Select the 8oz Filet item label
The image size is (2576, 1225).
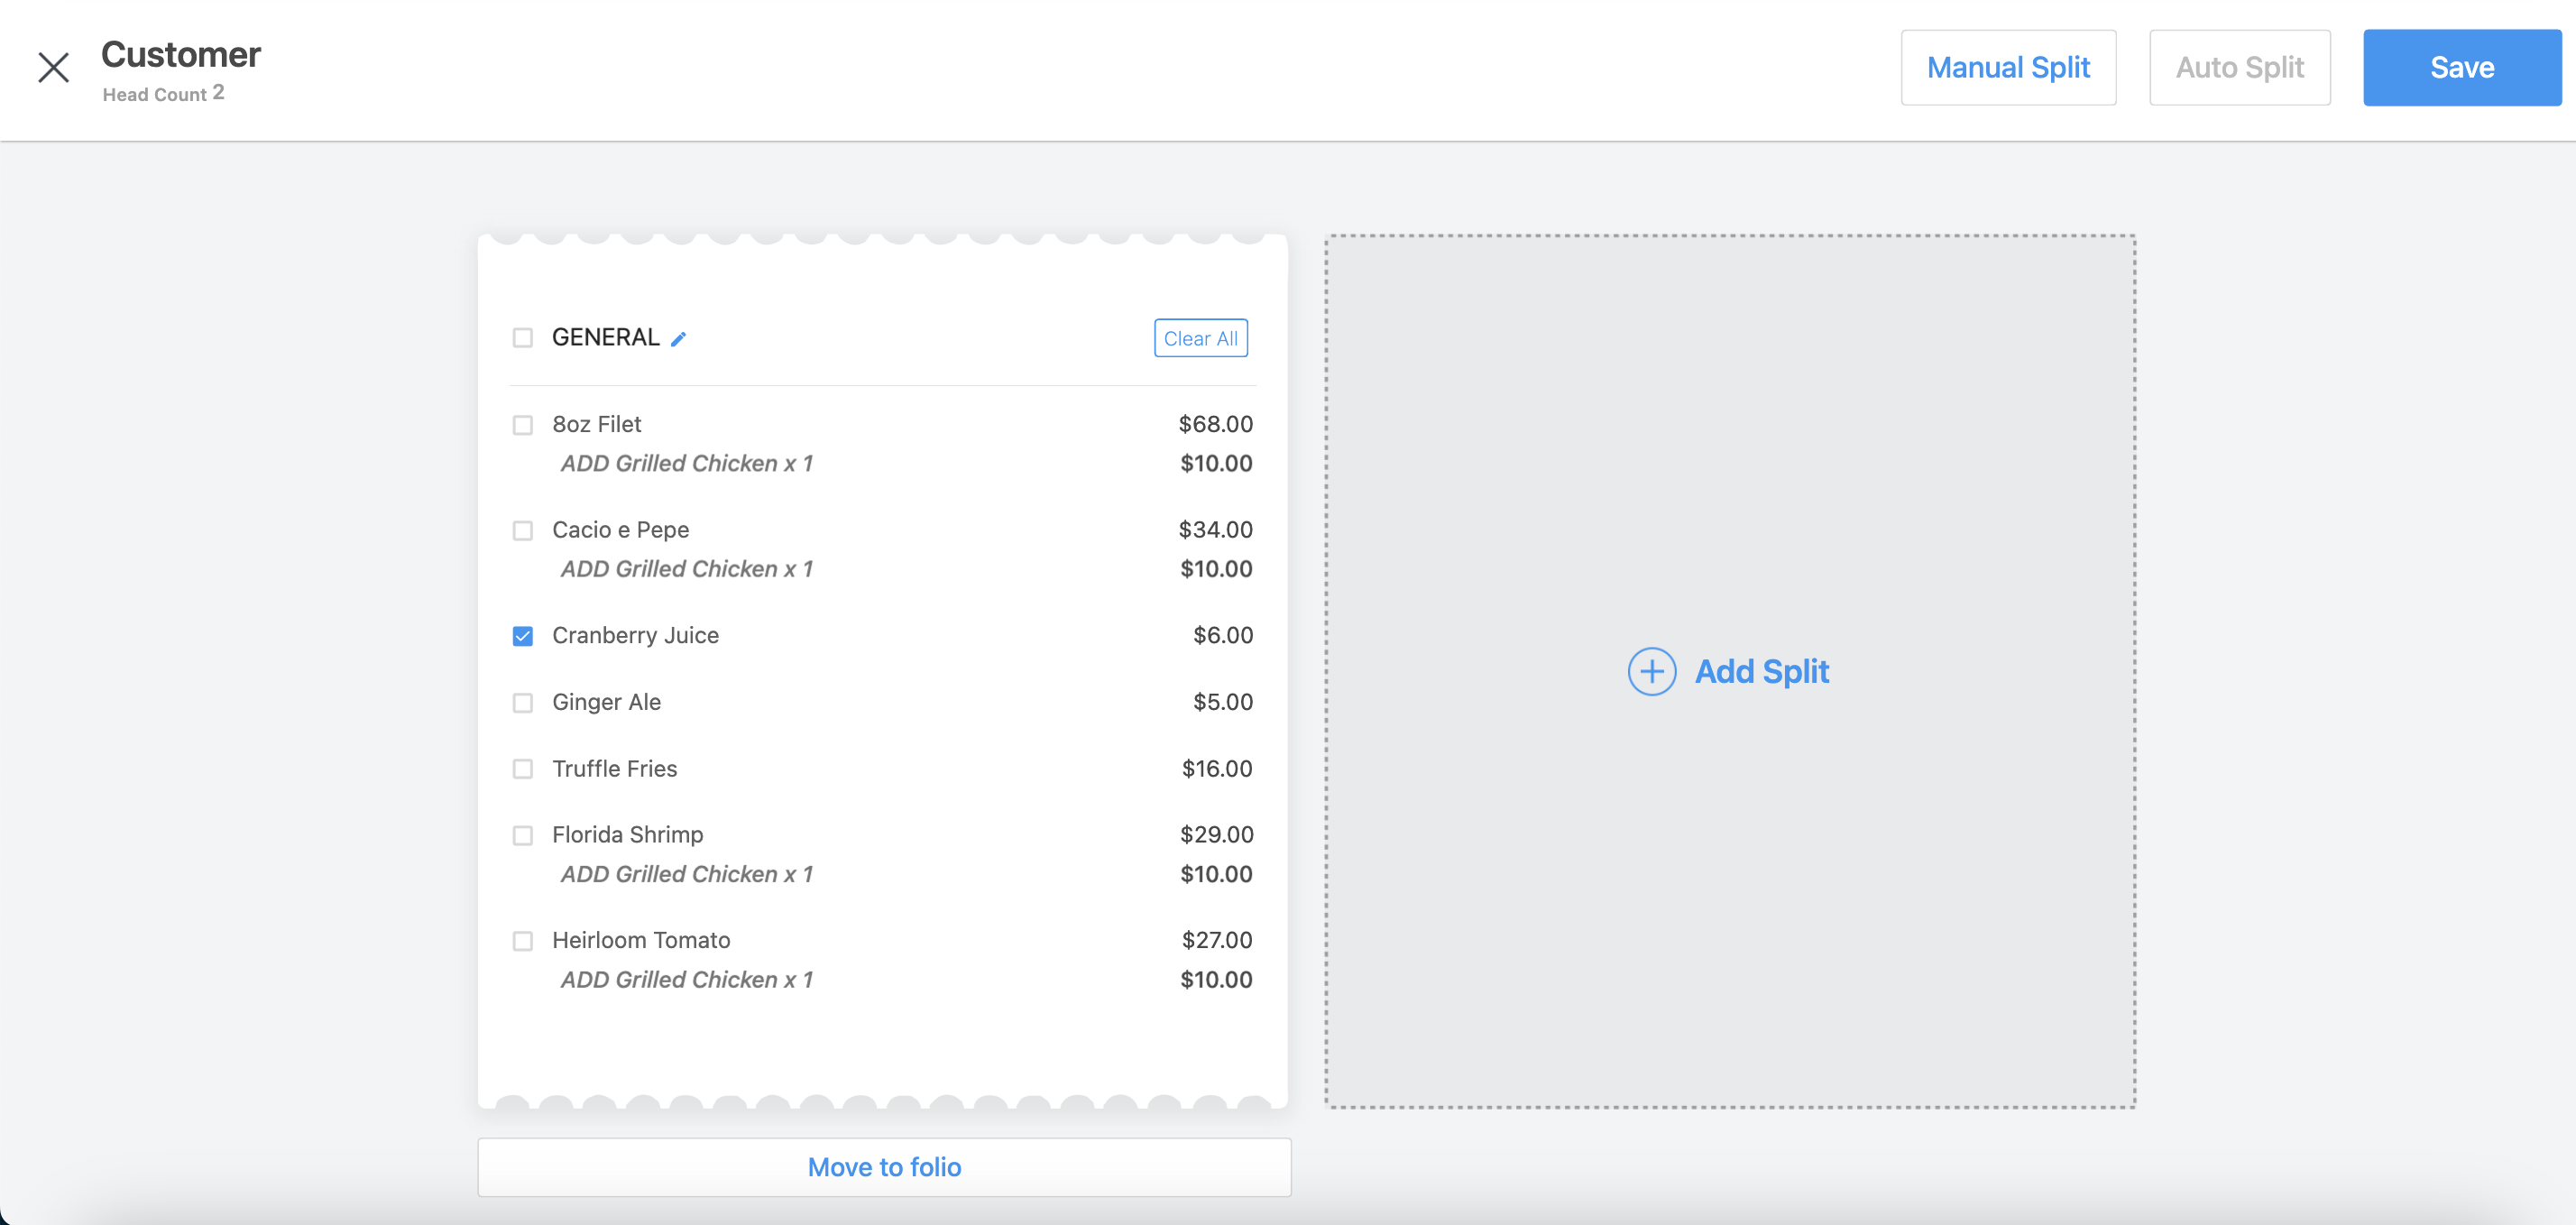pos(597,424)
